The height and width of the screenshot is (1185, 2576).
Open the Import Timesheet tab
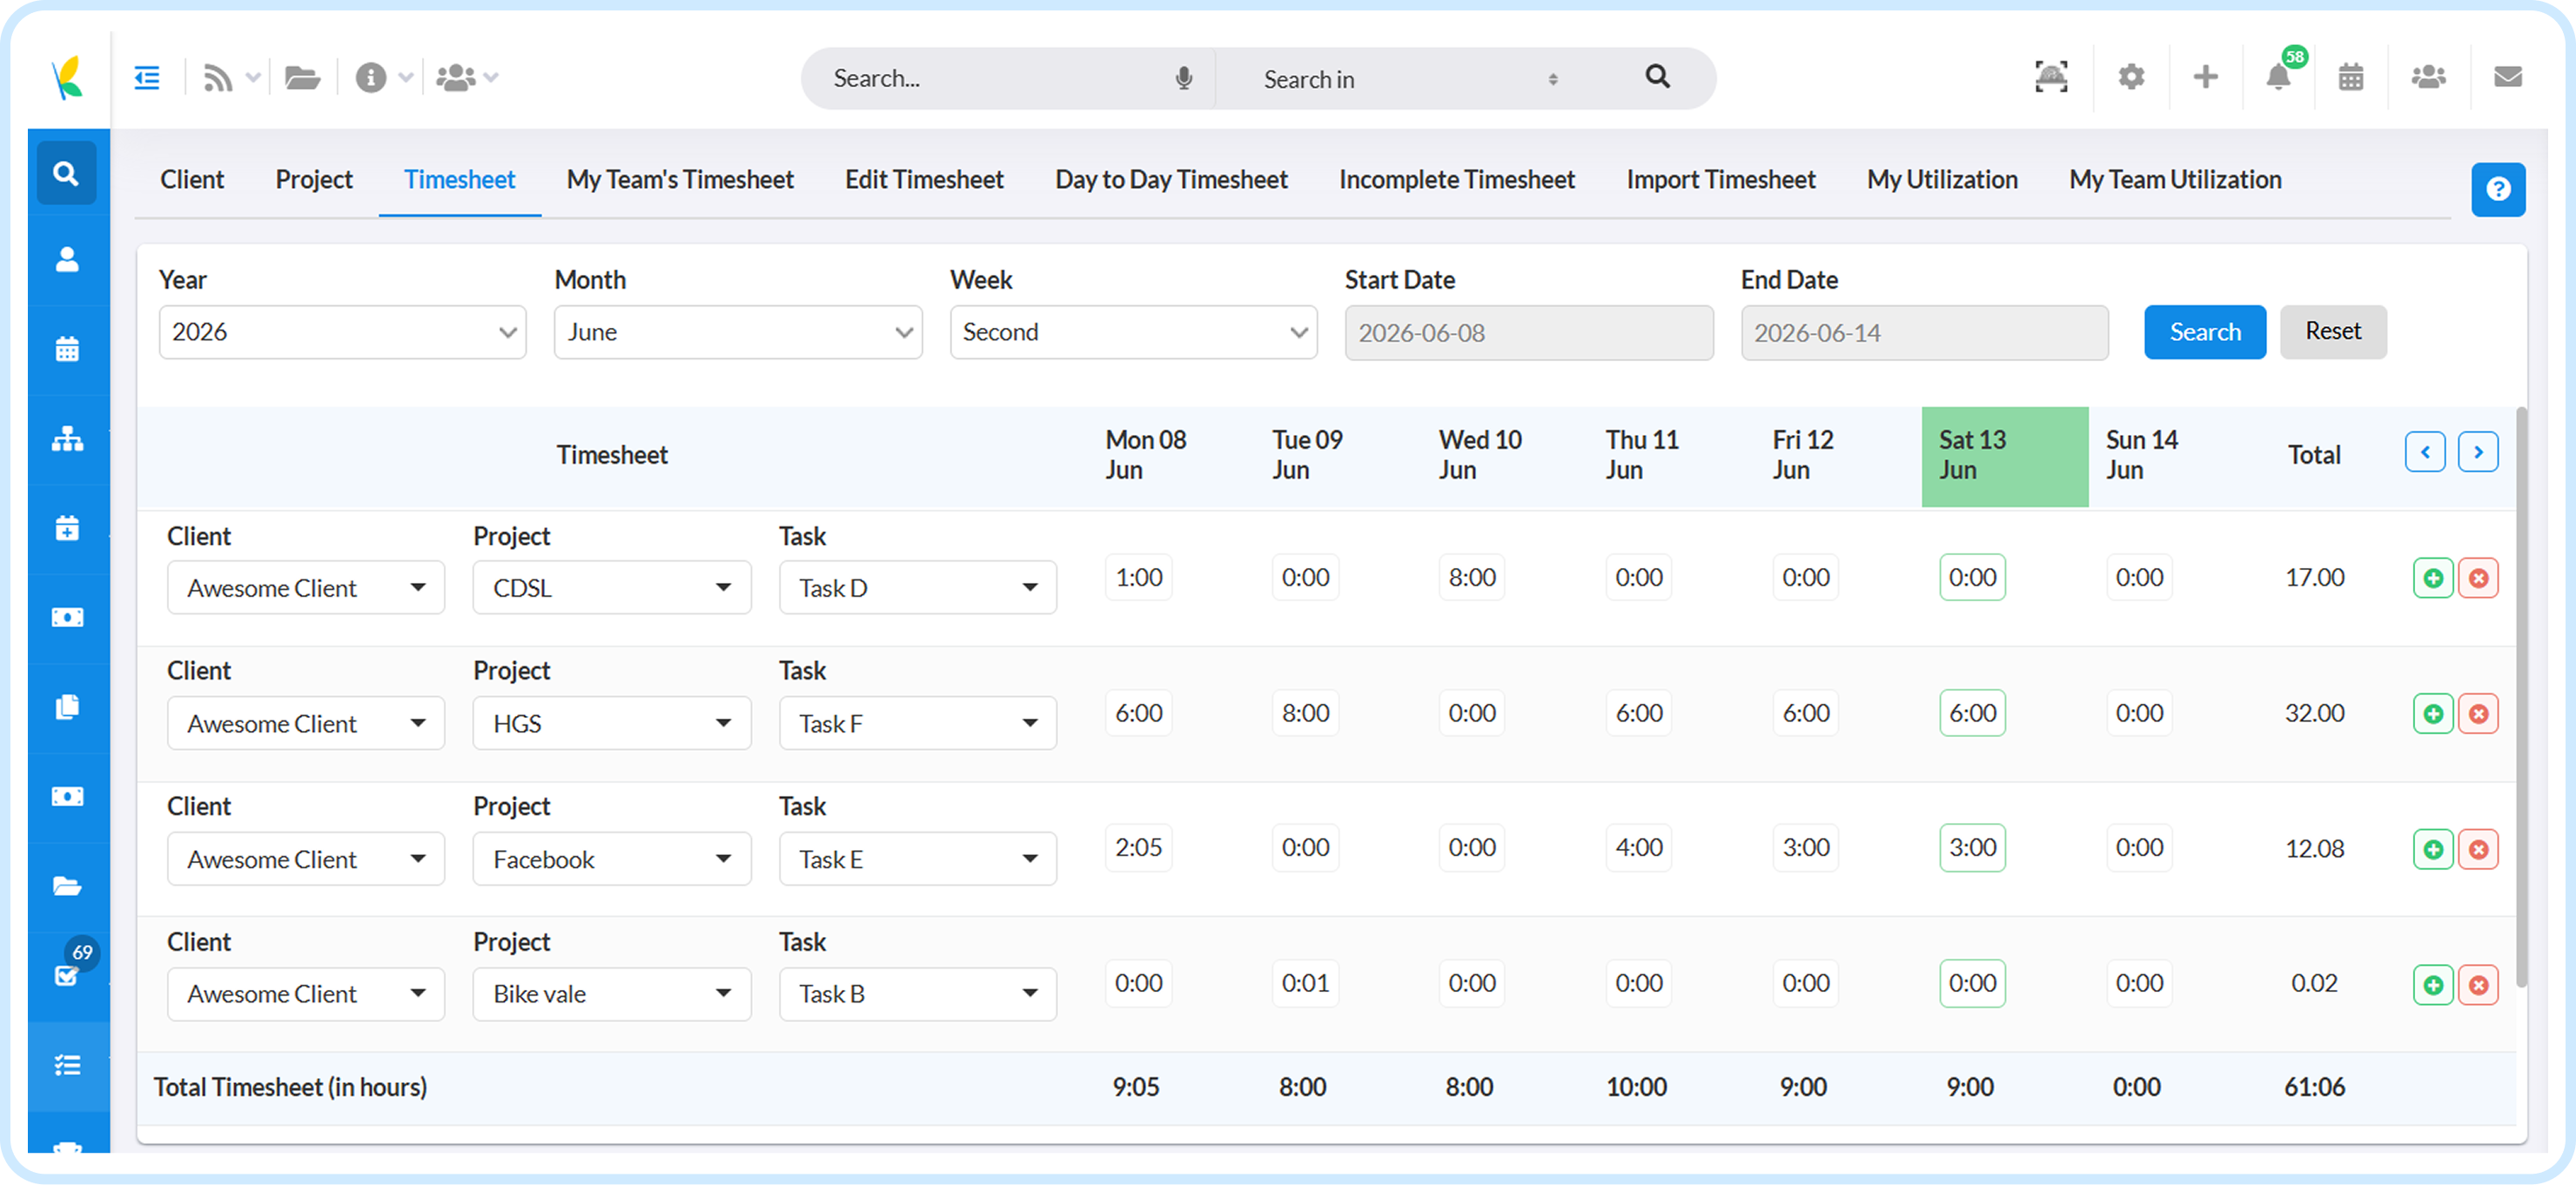[1721, 180]
